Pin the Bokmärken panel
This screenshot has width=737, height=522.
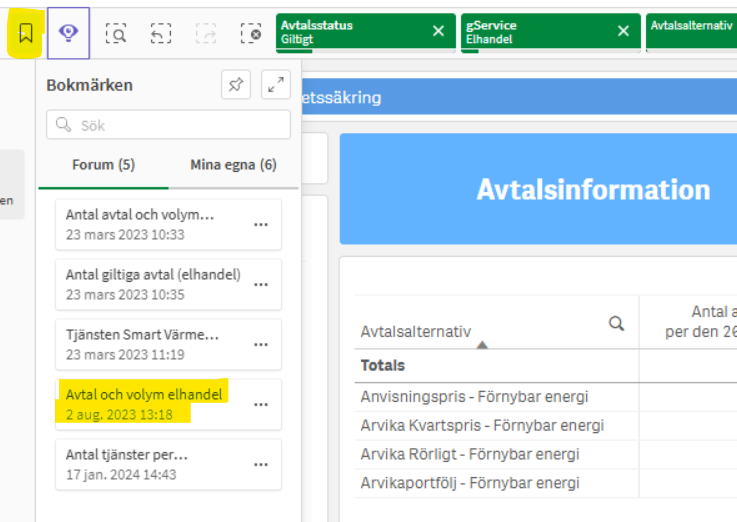pyautogui.click(x=236, y=85)
